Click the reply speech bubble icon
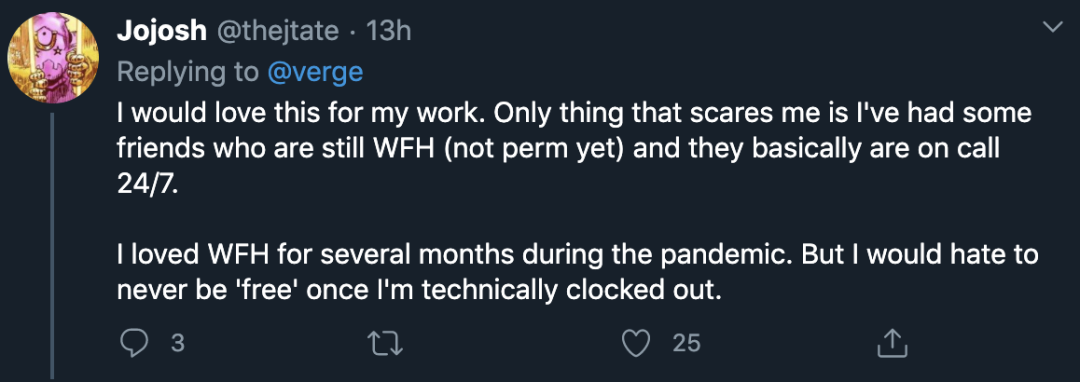The height and width of the screenshot is (382, 1080). point(134,343)
